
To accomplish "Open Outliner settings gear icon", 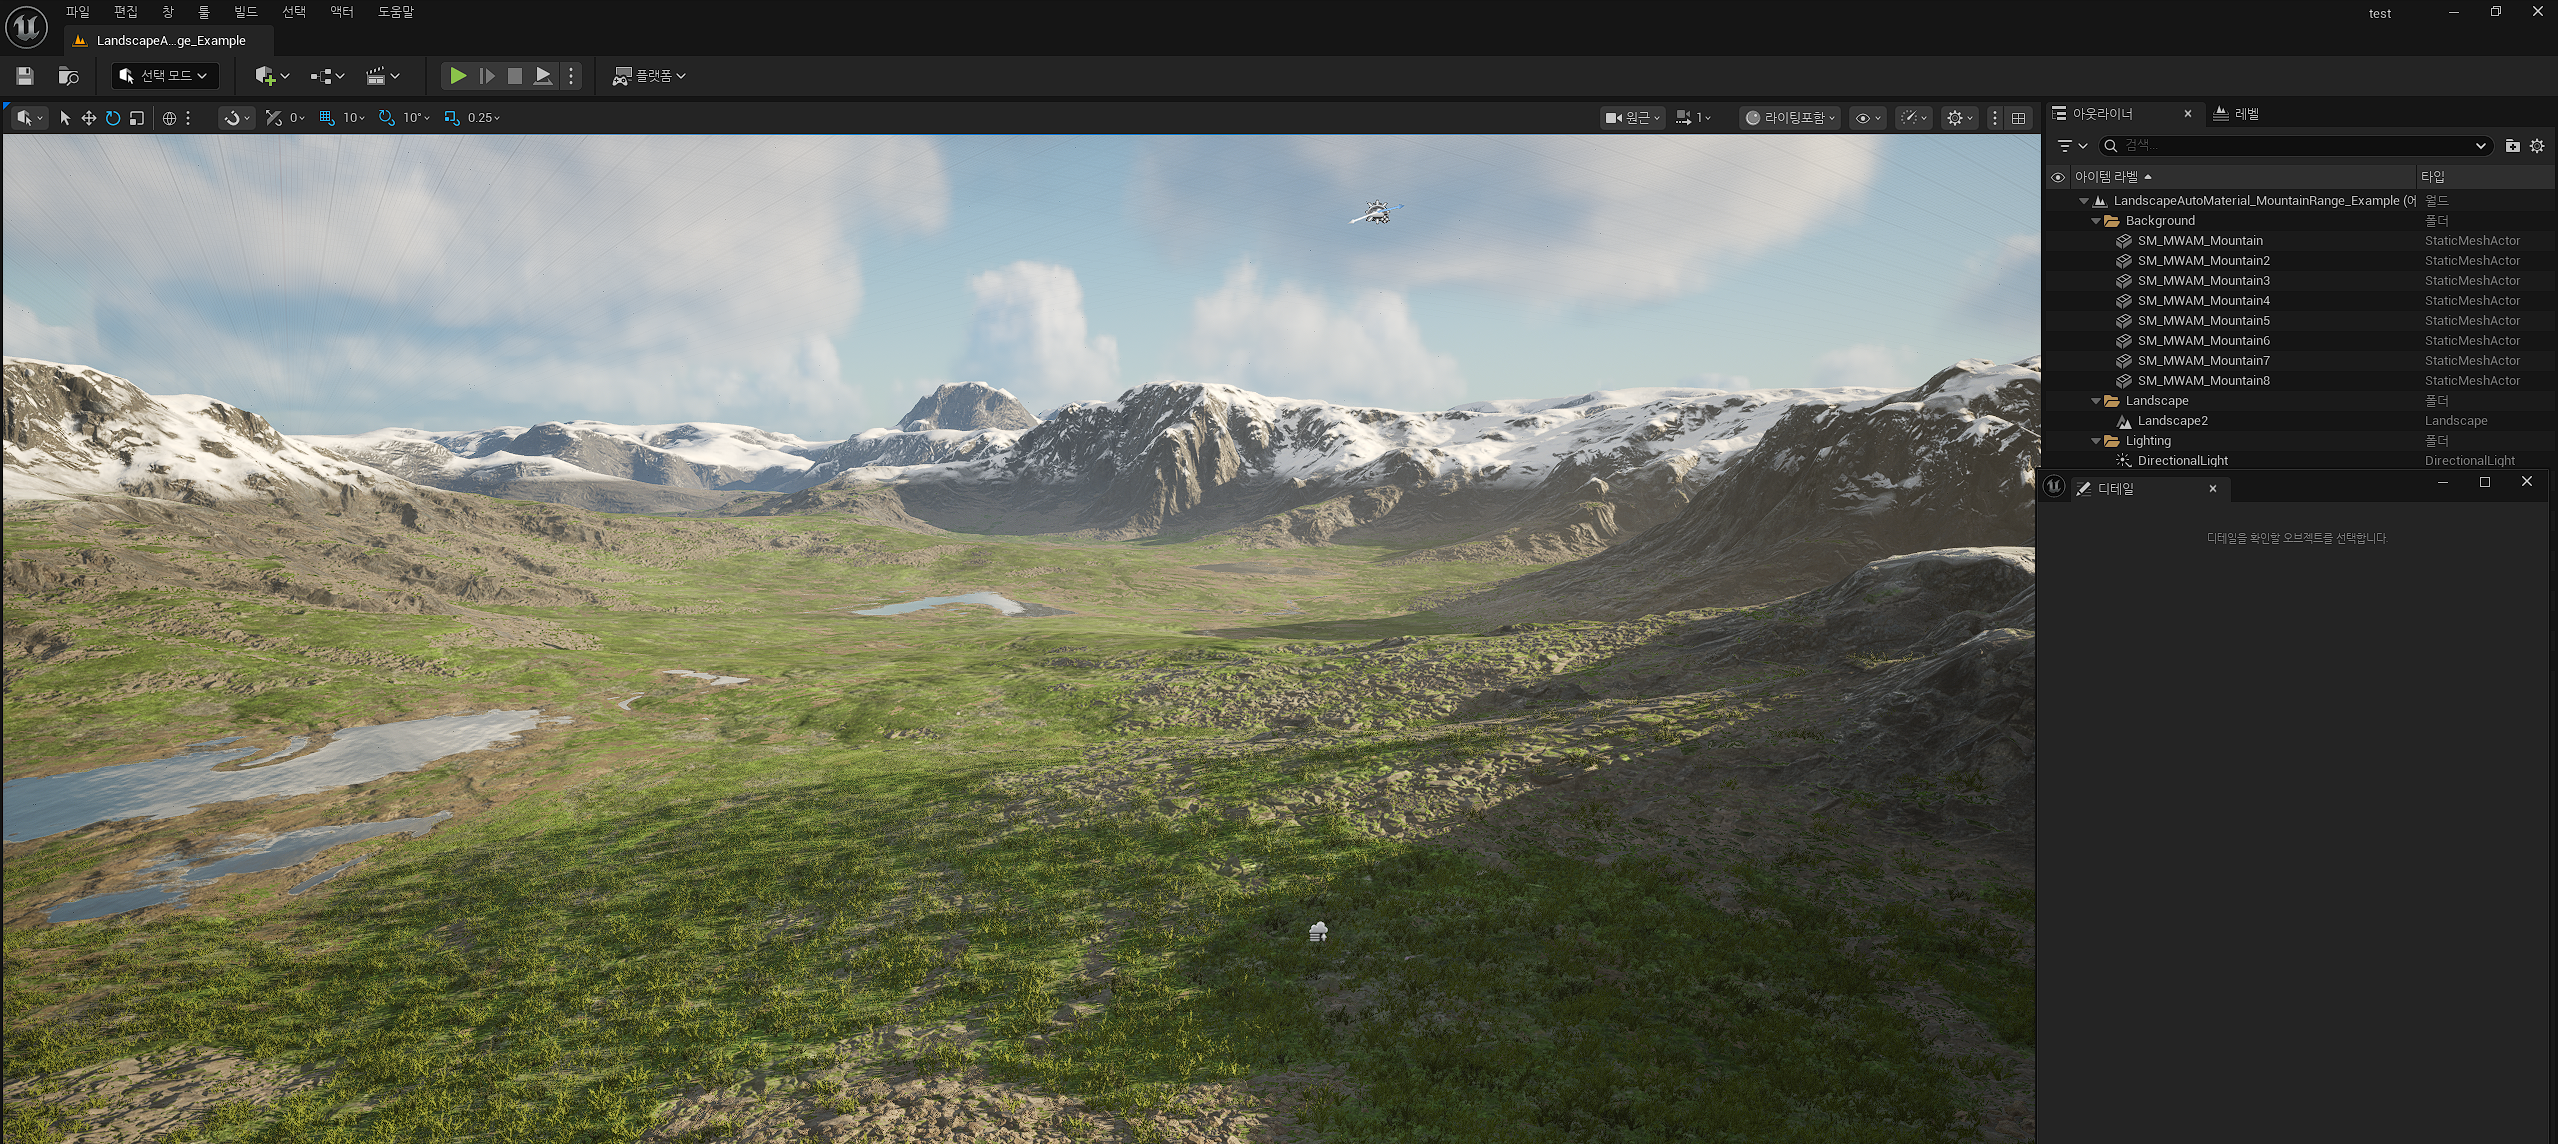I will pos(2537,146).
